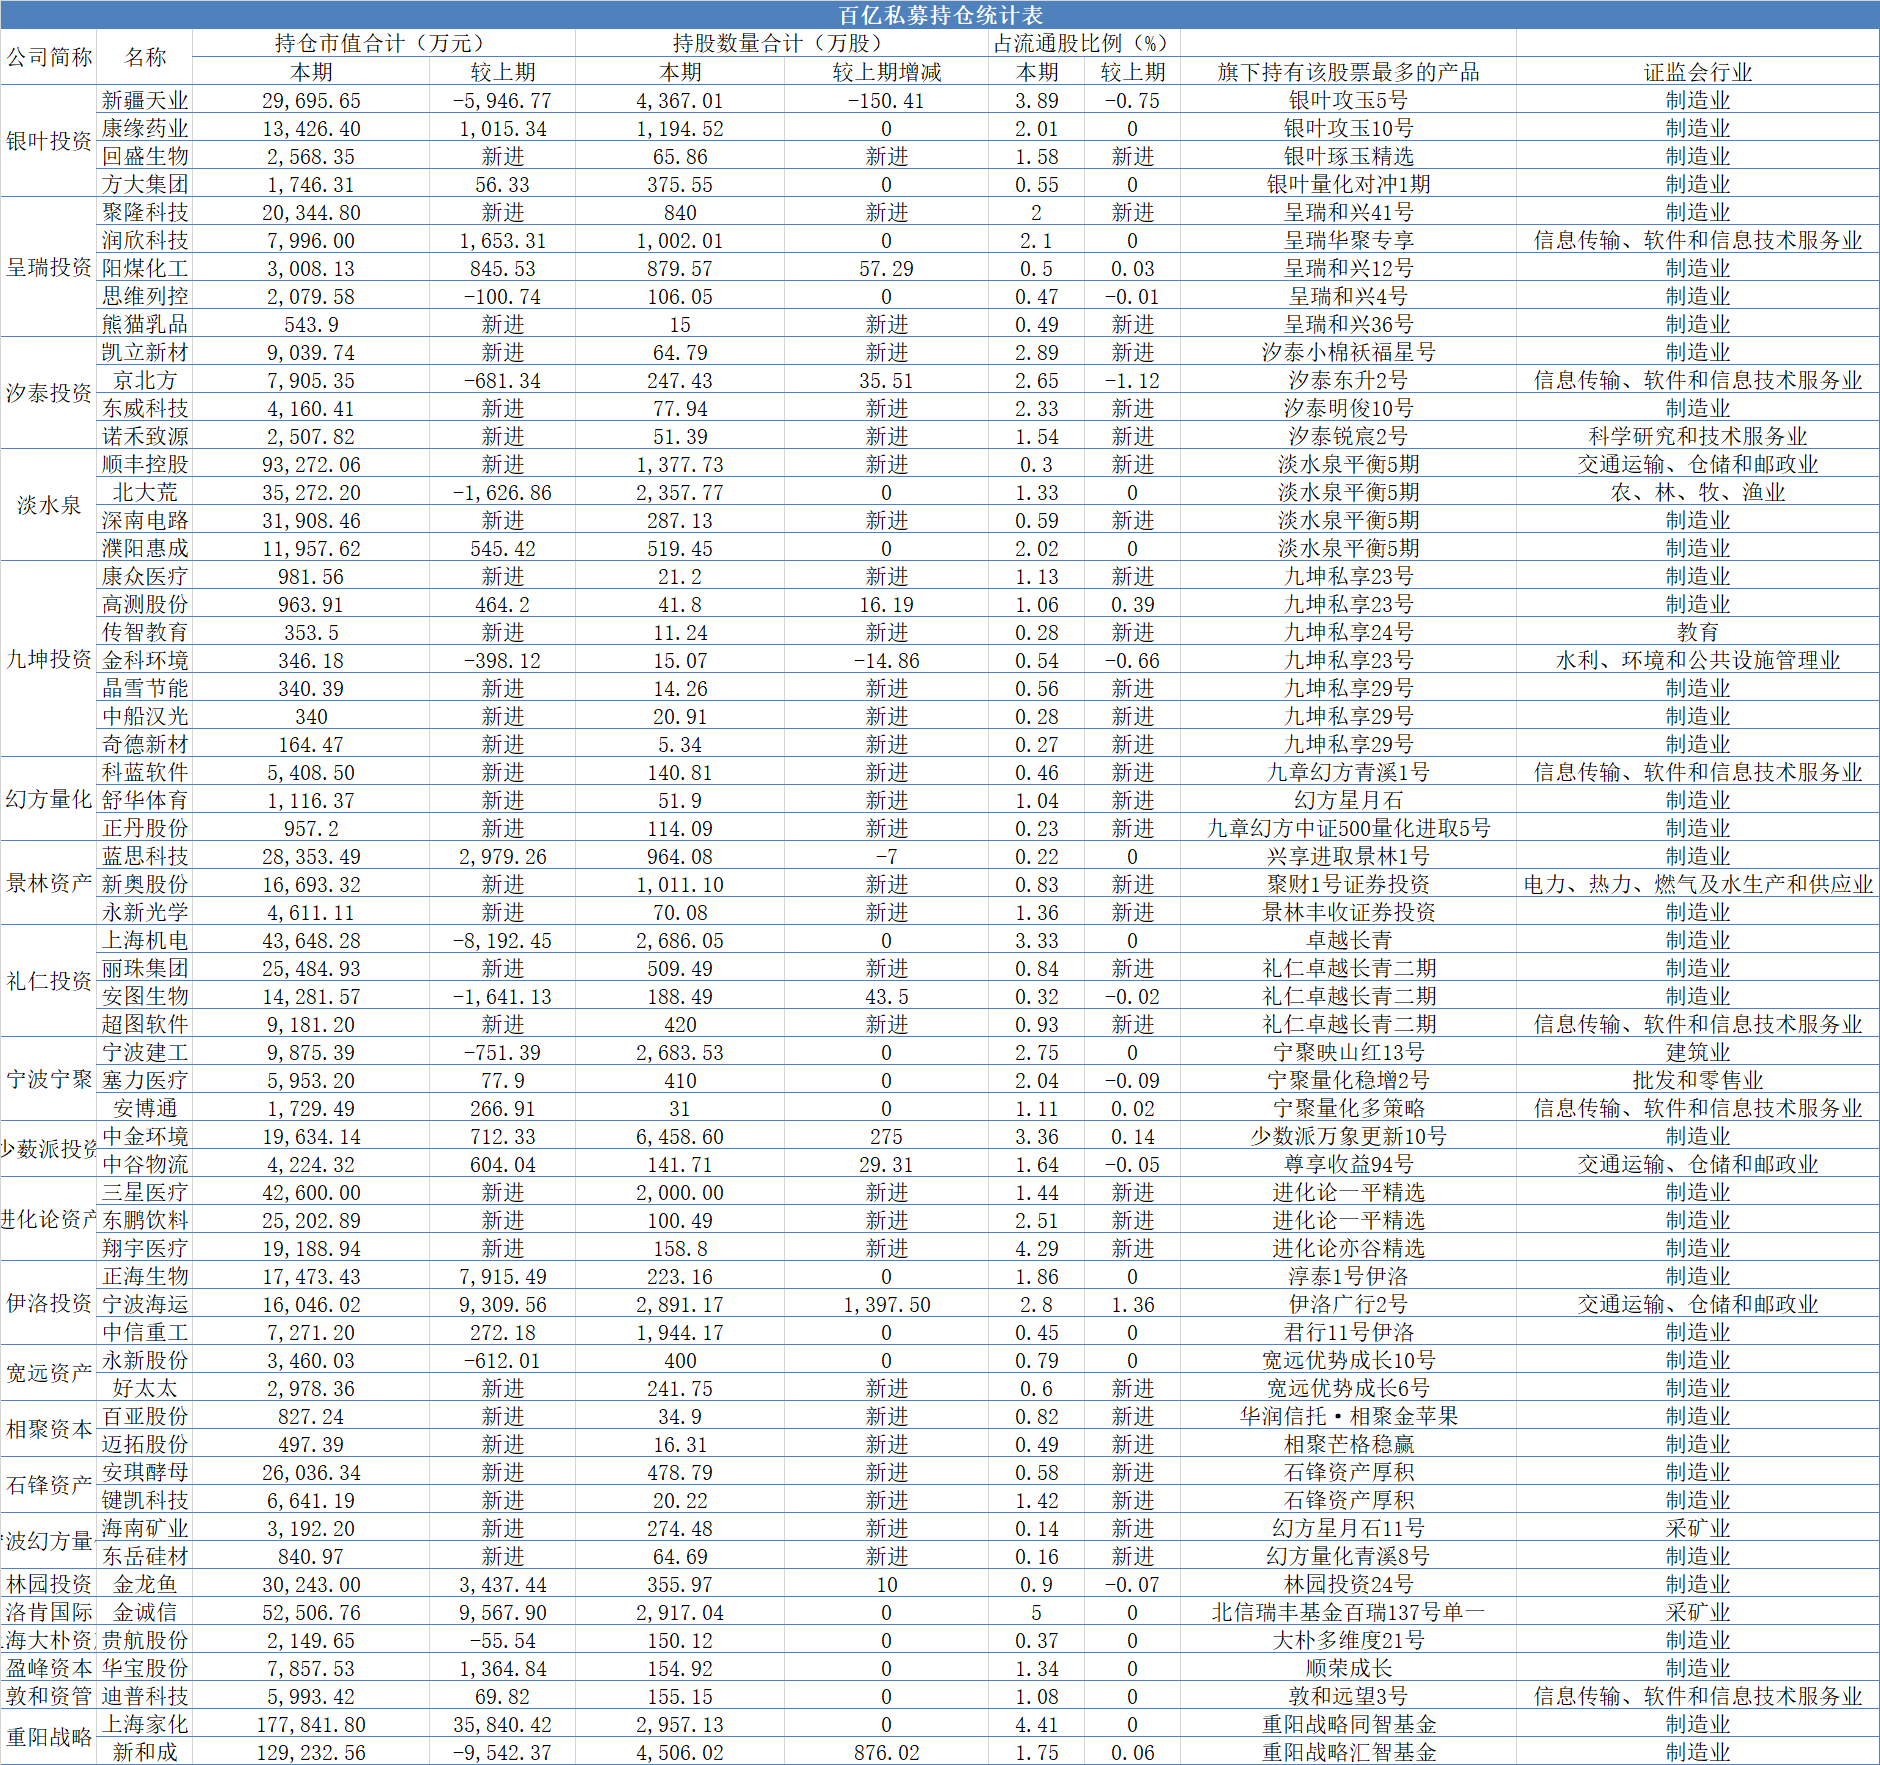Select the industry cell 科学研究和技术服务业
Image resolution: width=1880 pixels, height=1765 pixels.
(1698, 436)
